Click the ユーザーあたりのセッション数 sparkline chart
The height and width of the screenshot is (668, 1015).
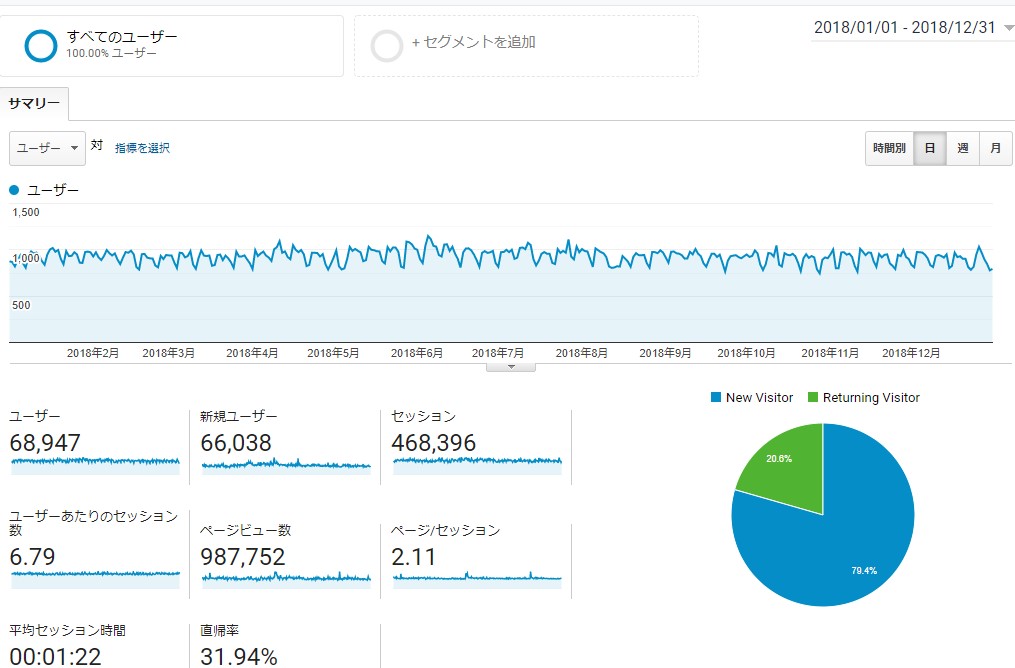pyautogui.click(x=95, y=579)
